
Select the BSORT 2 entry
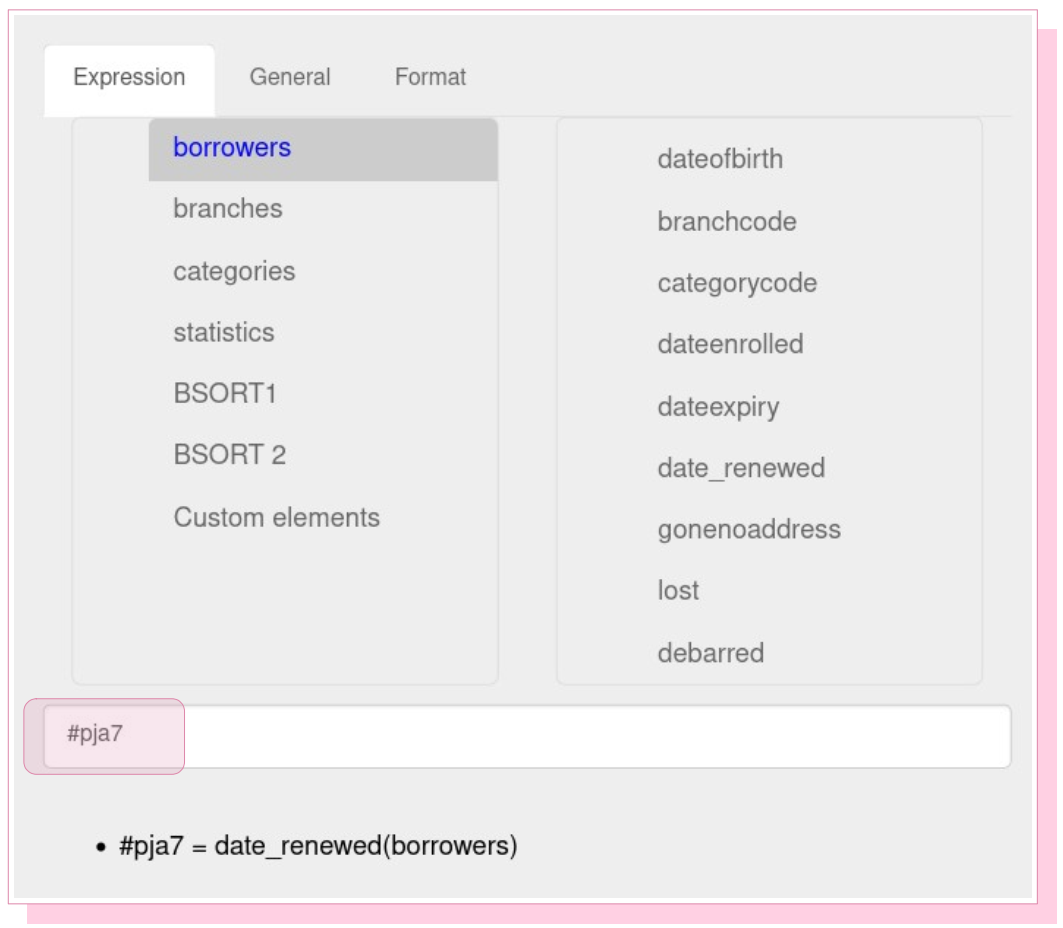pyautogui.click(x=230, y=455)
